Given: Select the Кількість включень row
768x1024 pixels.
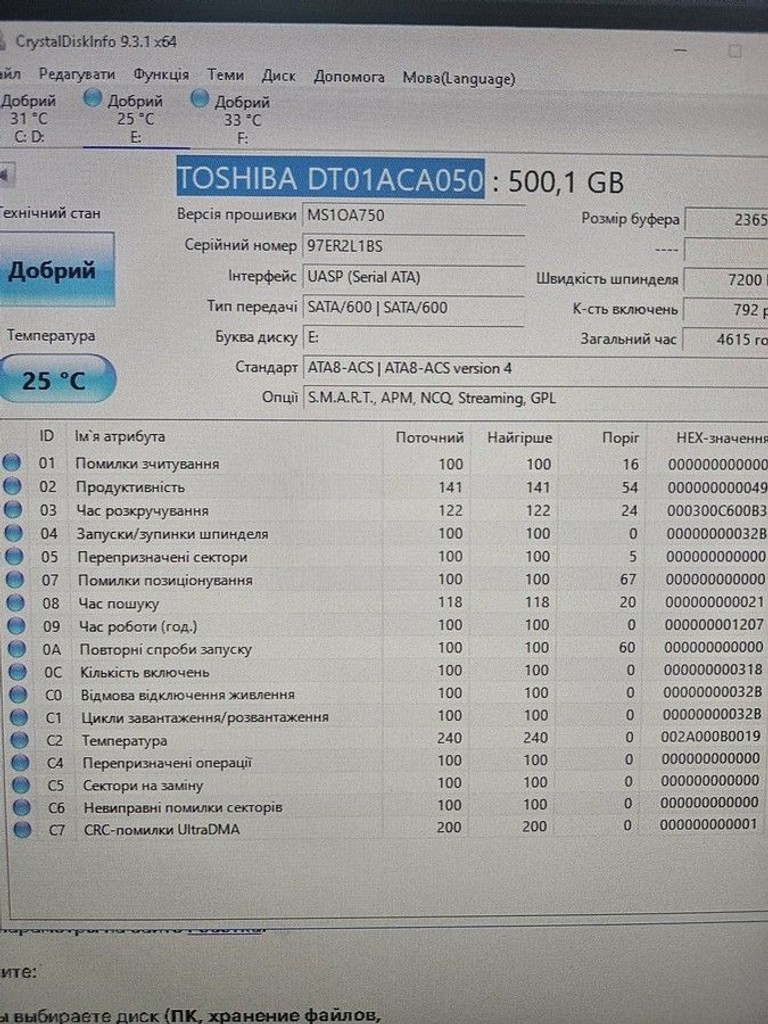Looking at the screenshot, I should 385,671.
